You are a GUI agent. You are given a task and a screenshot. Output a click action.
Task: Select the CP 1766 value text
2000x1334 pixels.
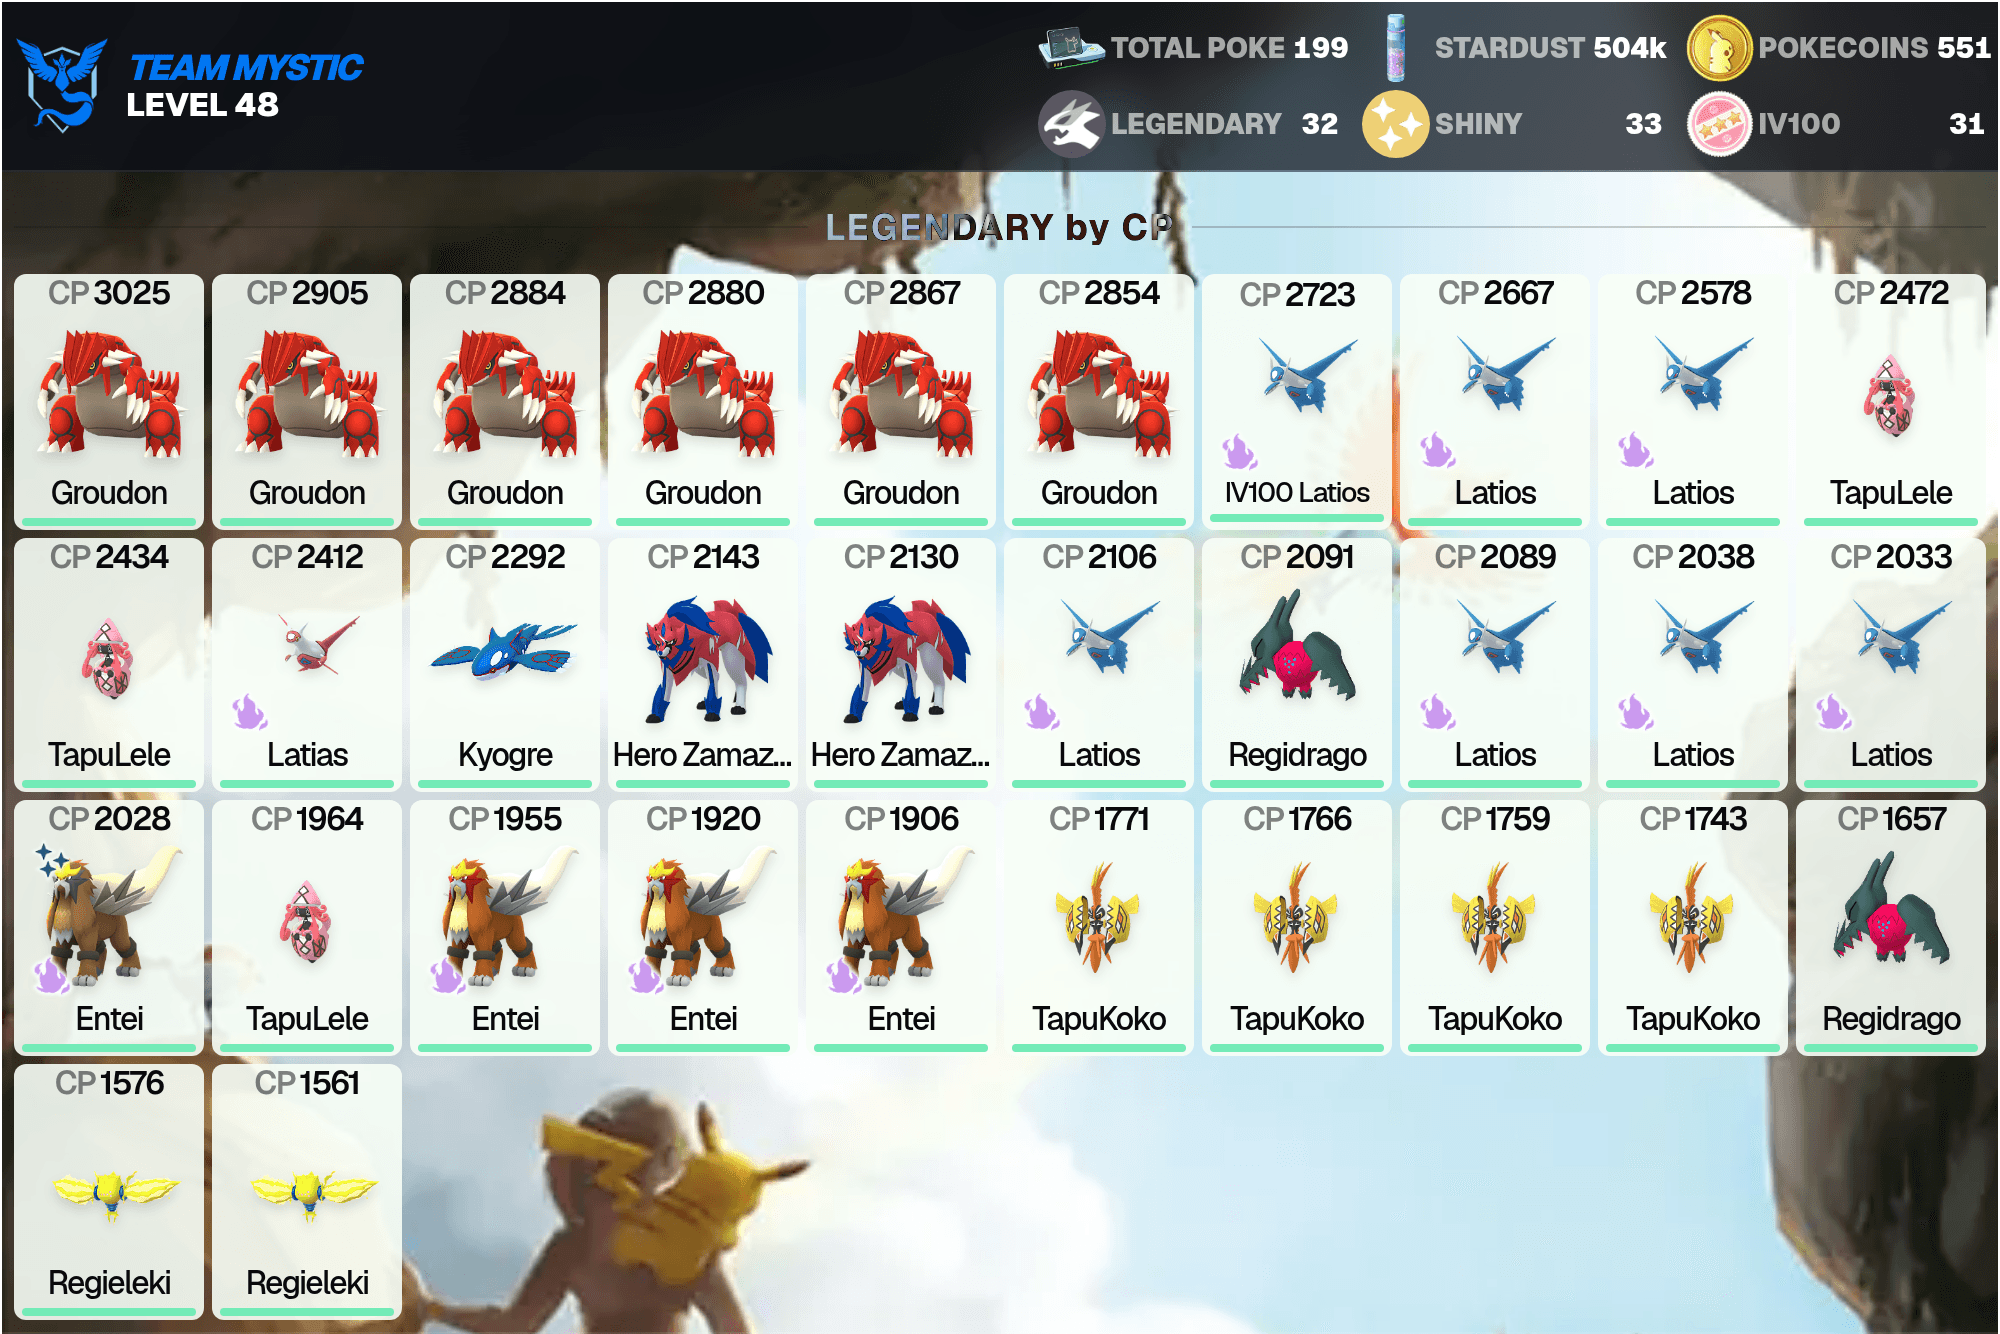coord(1297,819)
